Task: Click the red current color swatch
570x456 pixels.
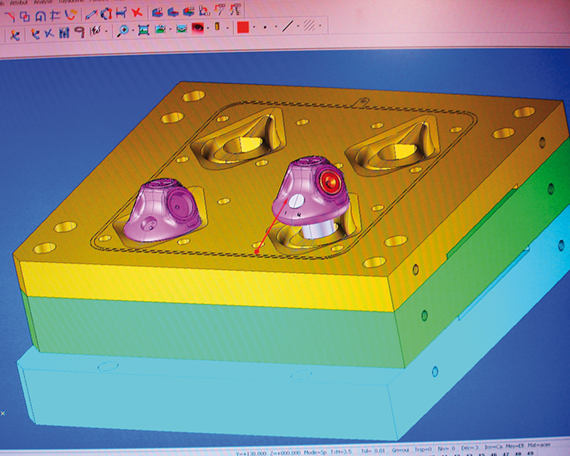Action: point(243,27)
